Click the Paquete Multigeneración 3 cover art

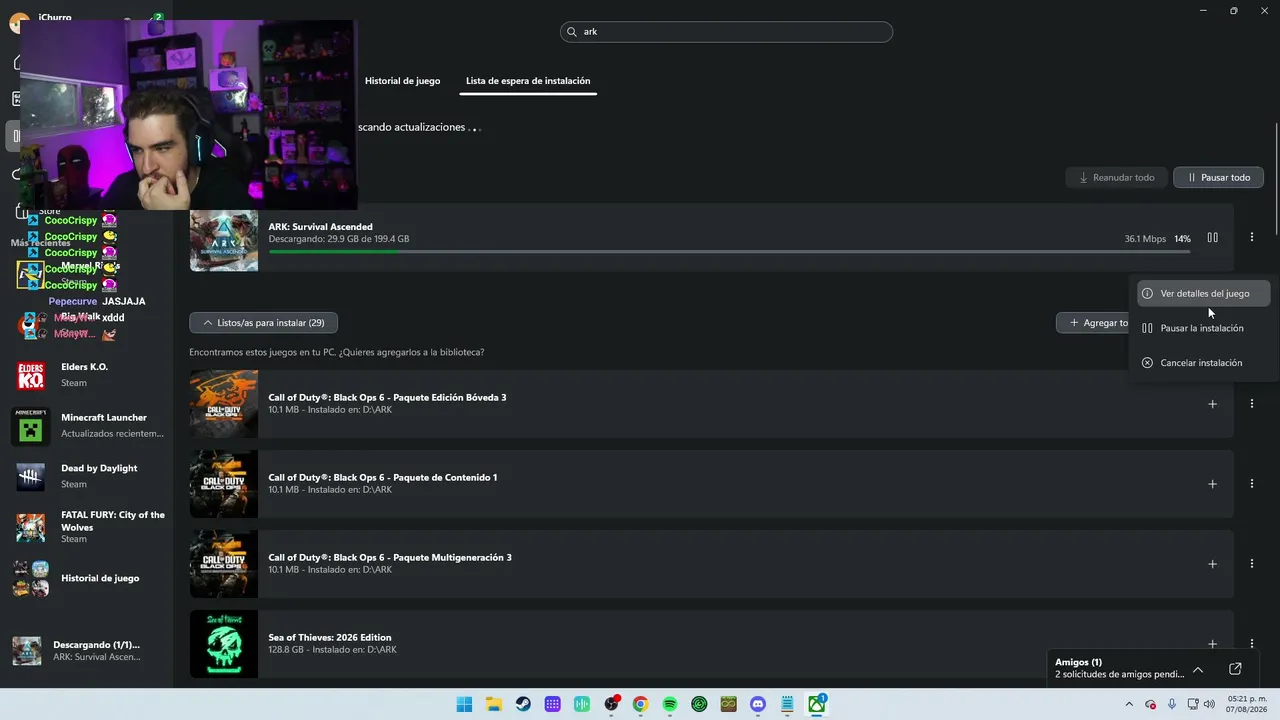(224, 564)
